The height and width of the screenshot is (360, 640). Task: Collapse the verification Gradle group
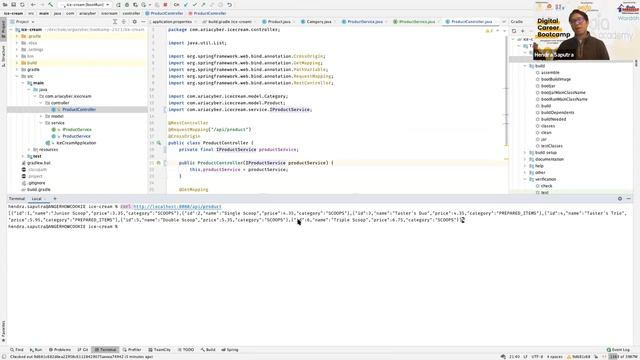pos(525,179)
